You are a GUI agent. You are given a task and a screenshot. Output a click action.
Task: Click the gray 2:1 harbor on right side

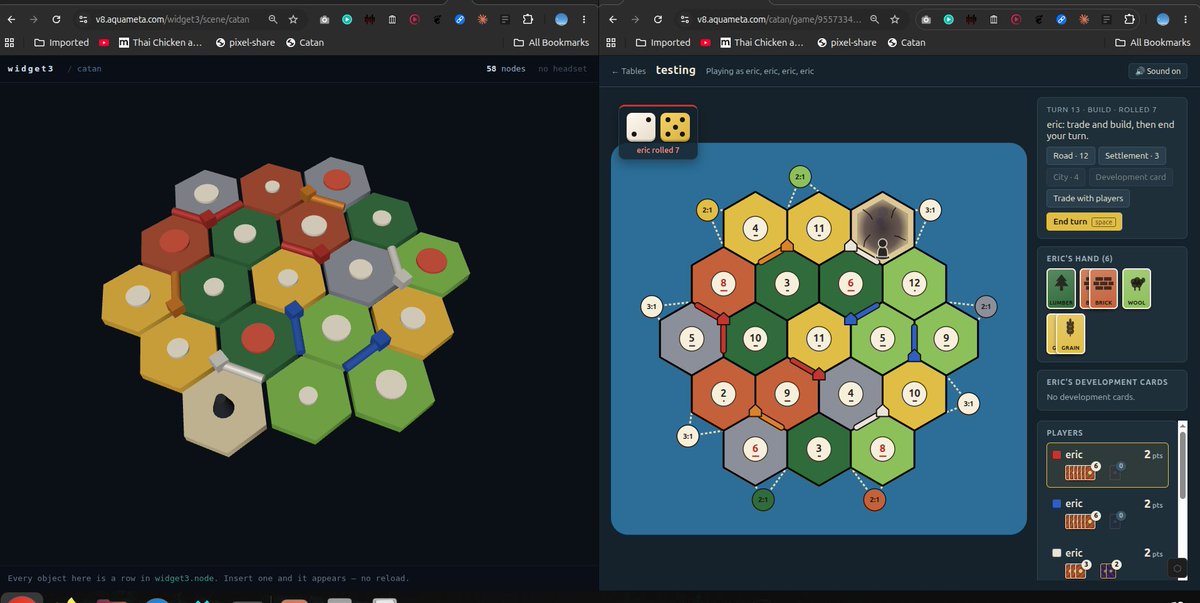(x=985, y=306)
